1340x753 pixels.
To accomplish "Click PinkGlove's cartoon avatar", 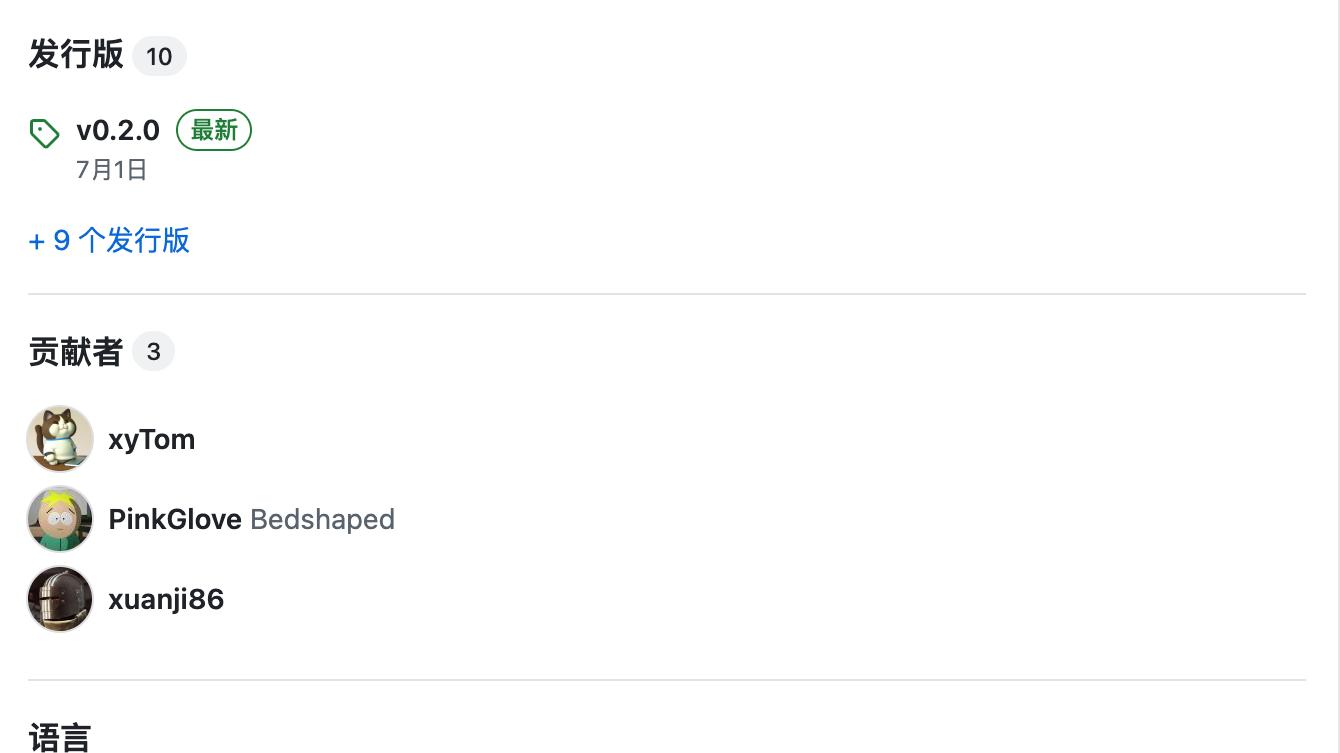I will [60, 519].
